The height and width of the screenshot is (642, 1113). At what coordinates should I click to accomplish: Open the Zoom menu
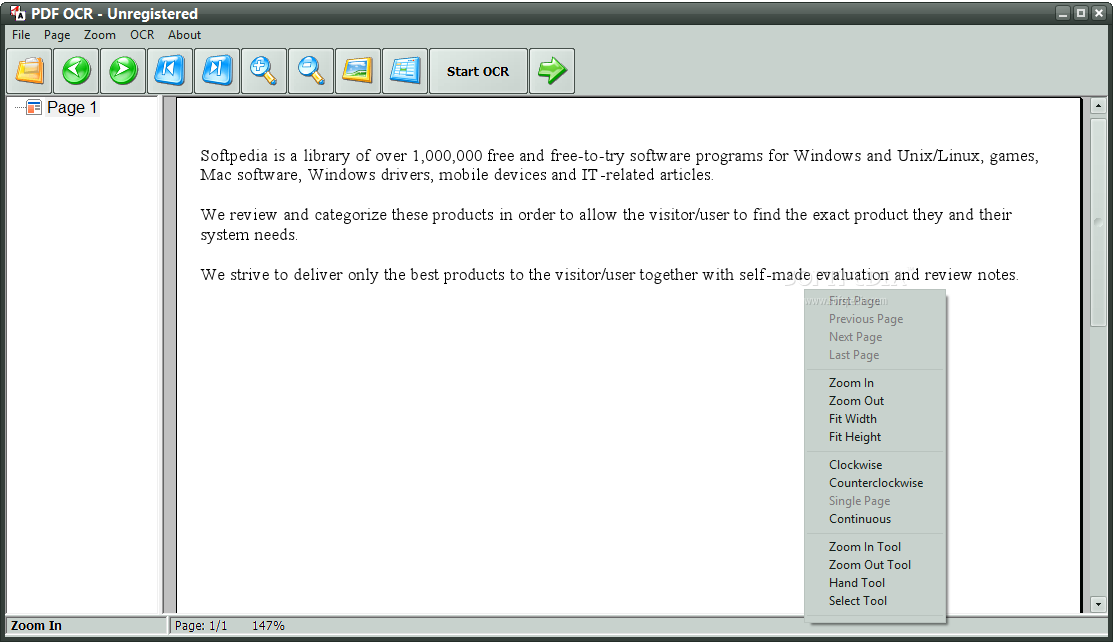(99, 35)
